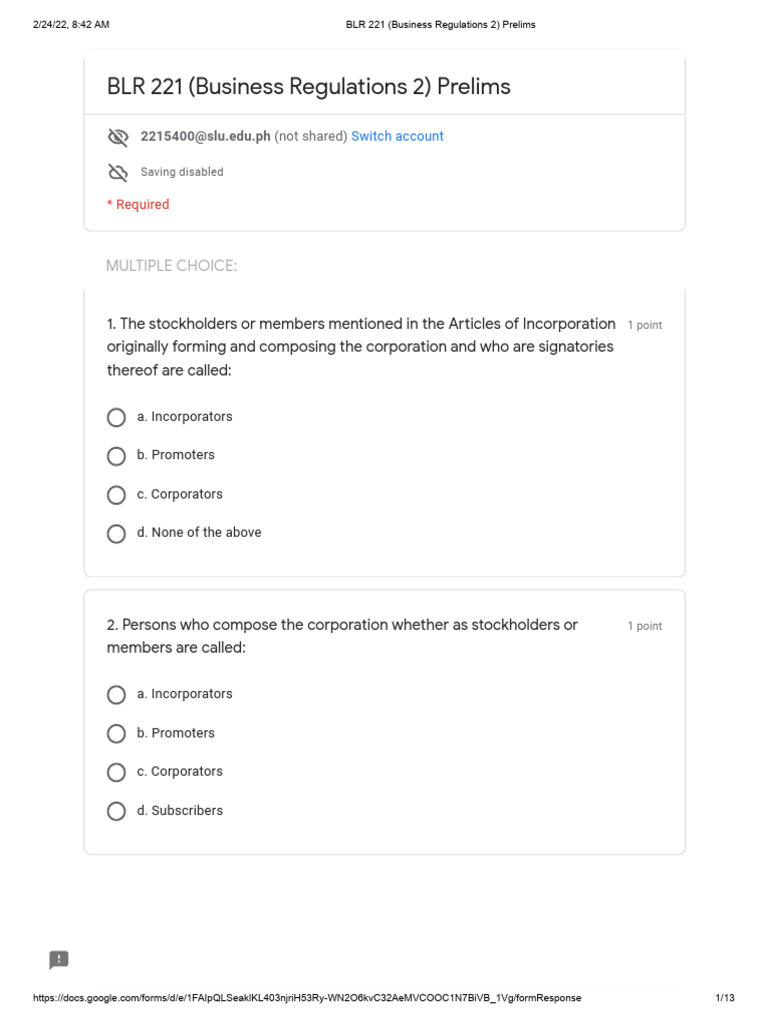Screen dimensions: 768x1024
Task: Click the '1 point' label for question 1
Action: (644, 325)
